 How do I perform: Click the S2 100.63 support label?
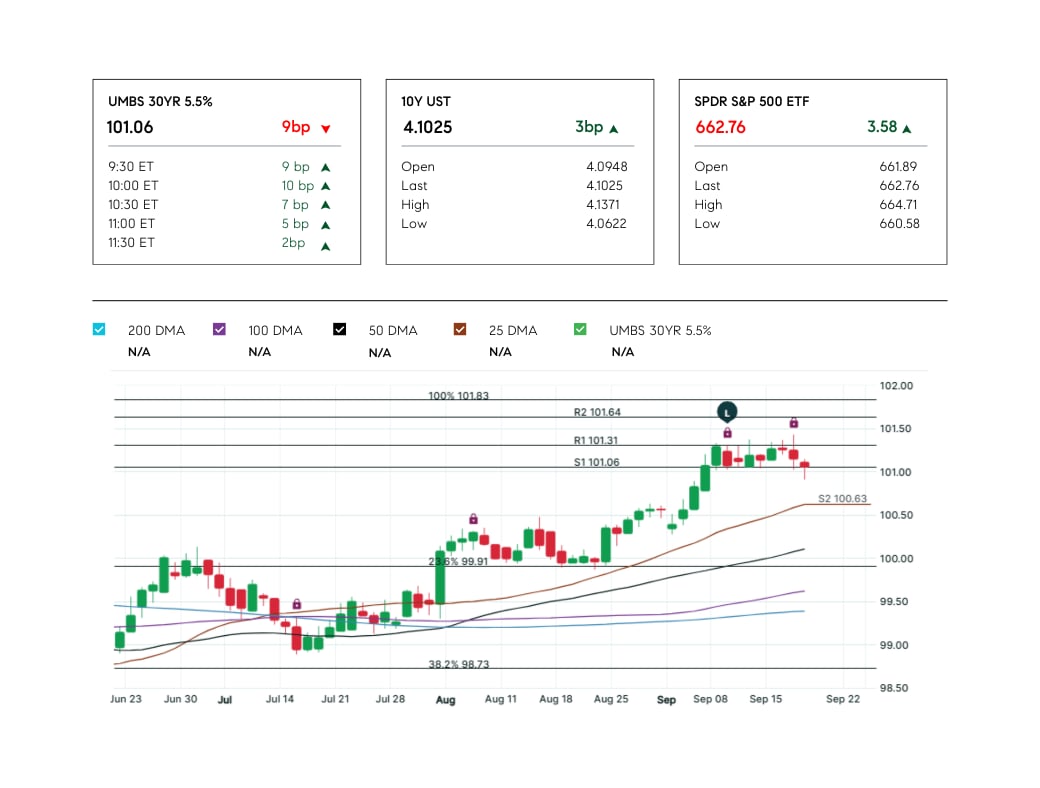pyautogui.click(x=842, y=498)
